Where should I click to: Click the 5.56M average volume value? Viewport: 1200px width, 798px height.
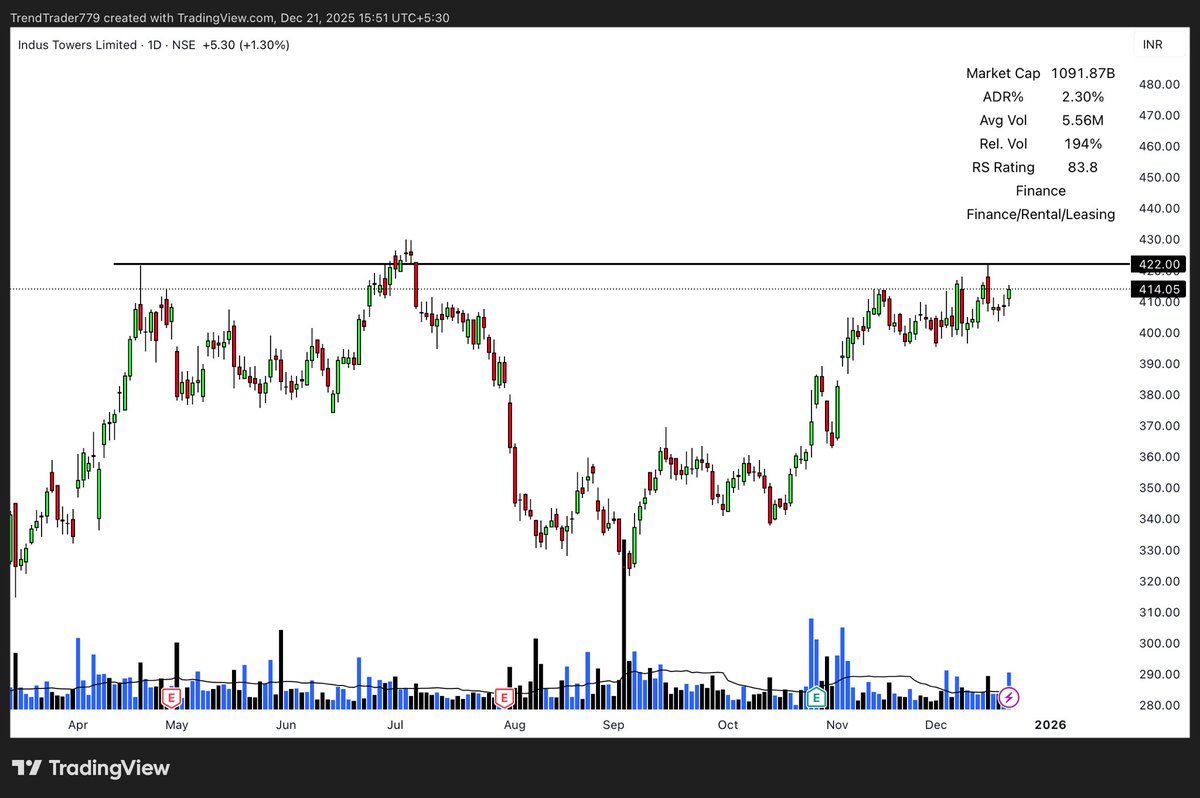click(1083, 120)
